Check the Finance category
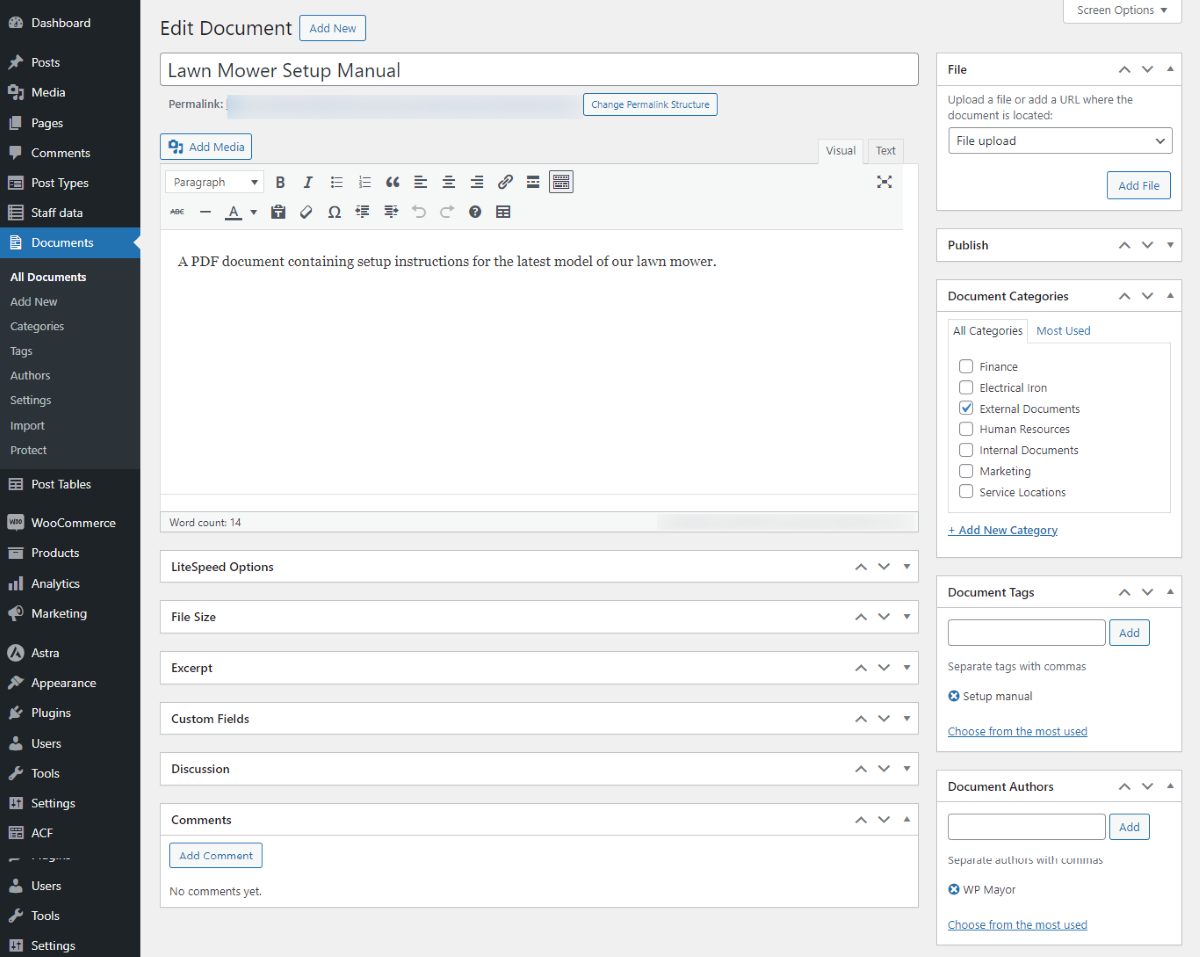Viewport: 1200px width, 957px height. pyautogui.click(x=966, y=367)
